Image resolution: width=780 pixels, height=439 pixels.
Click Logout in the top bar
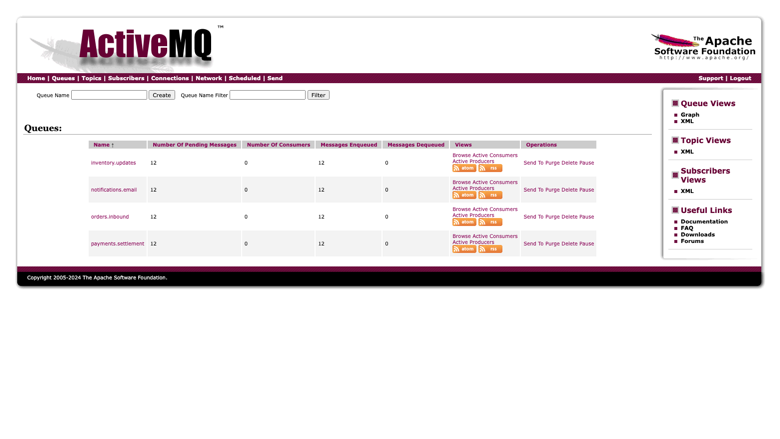740,78
